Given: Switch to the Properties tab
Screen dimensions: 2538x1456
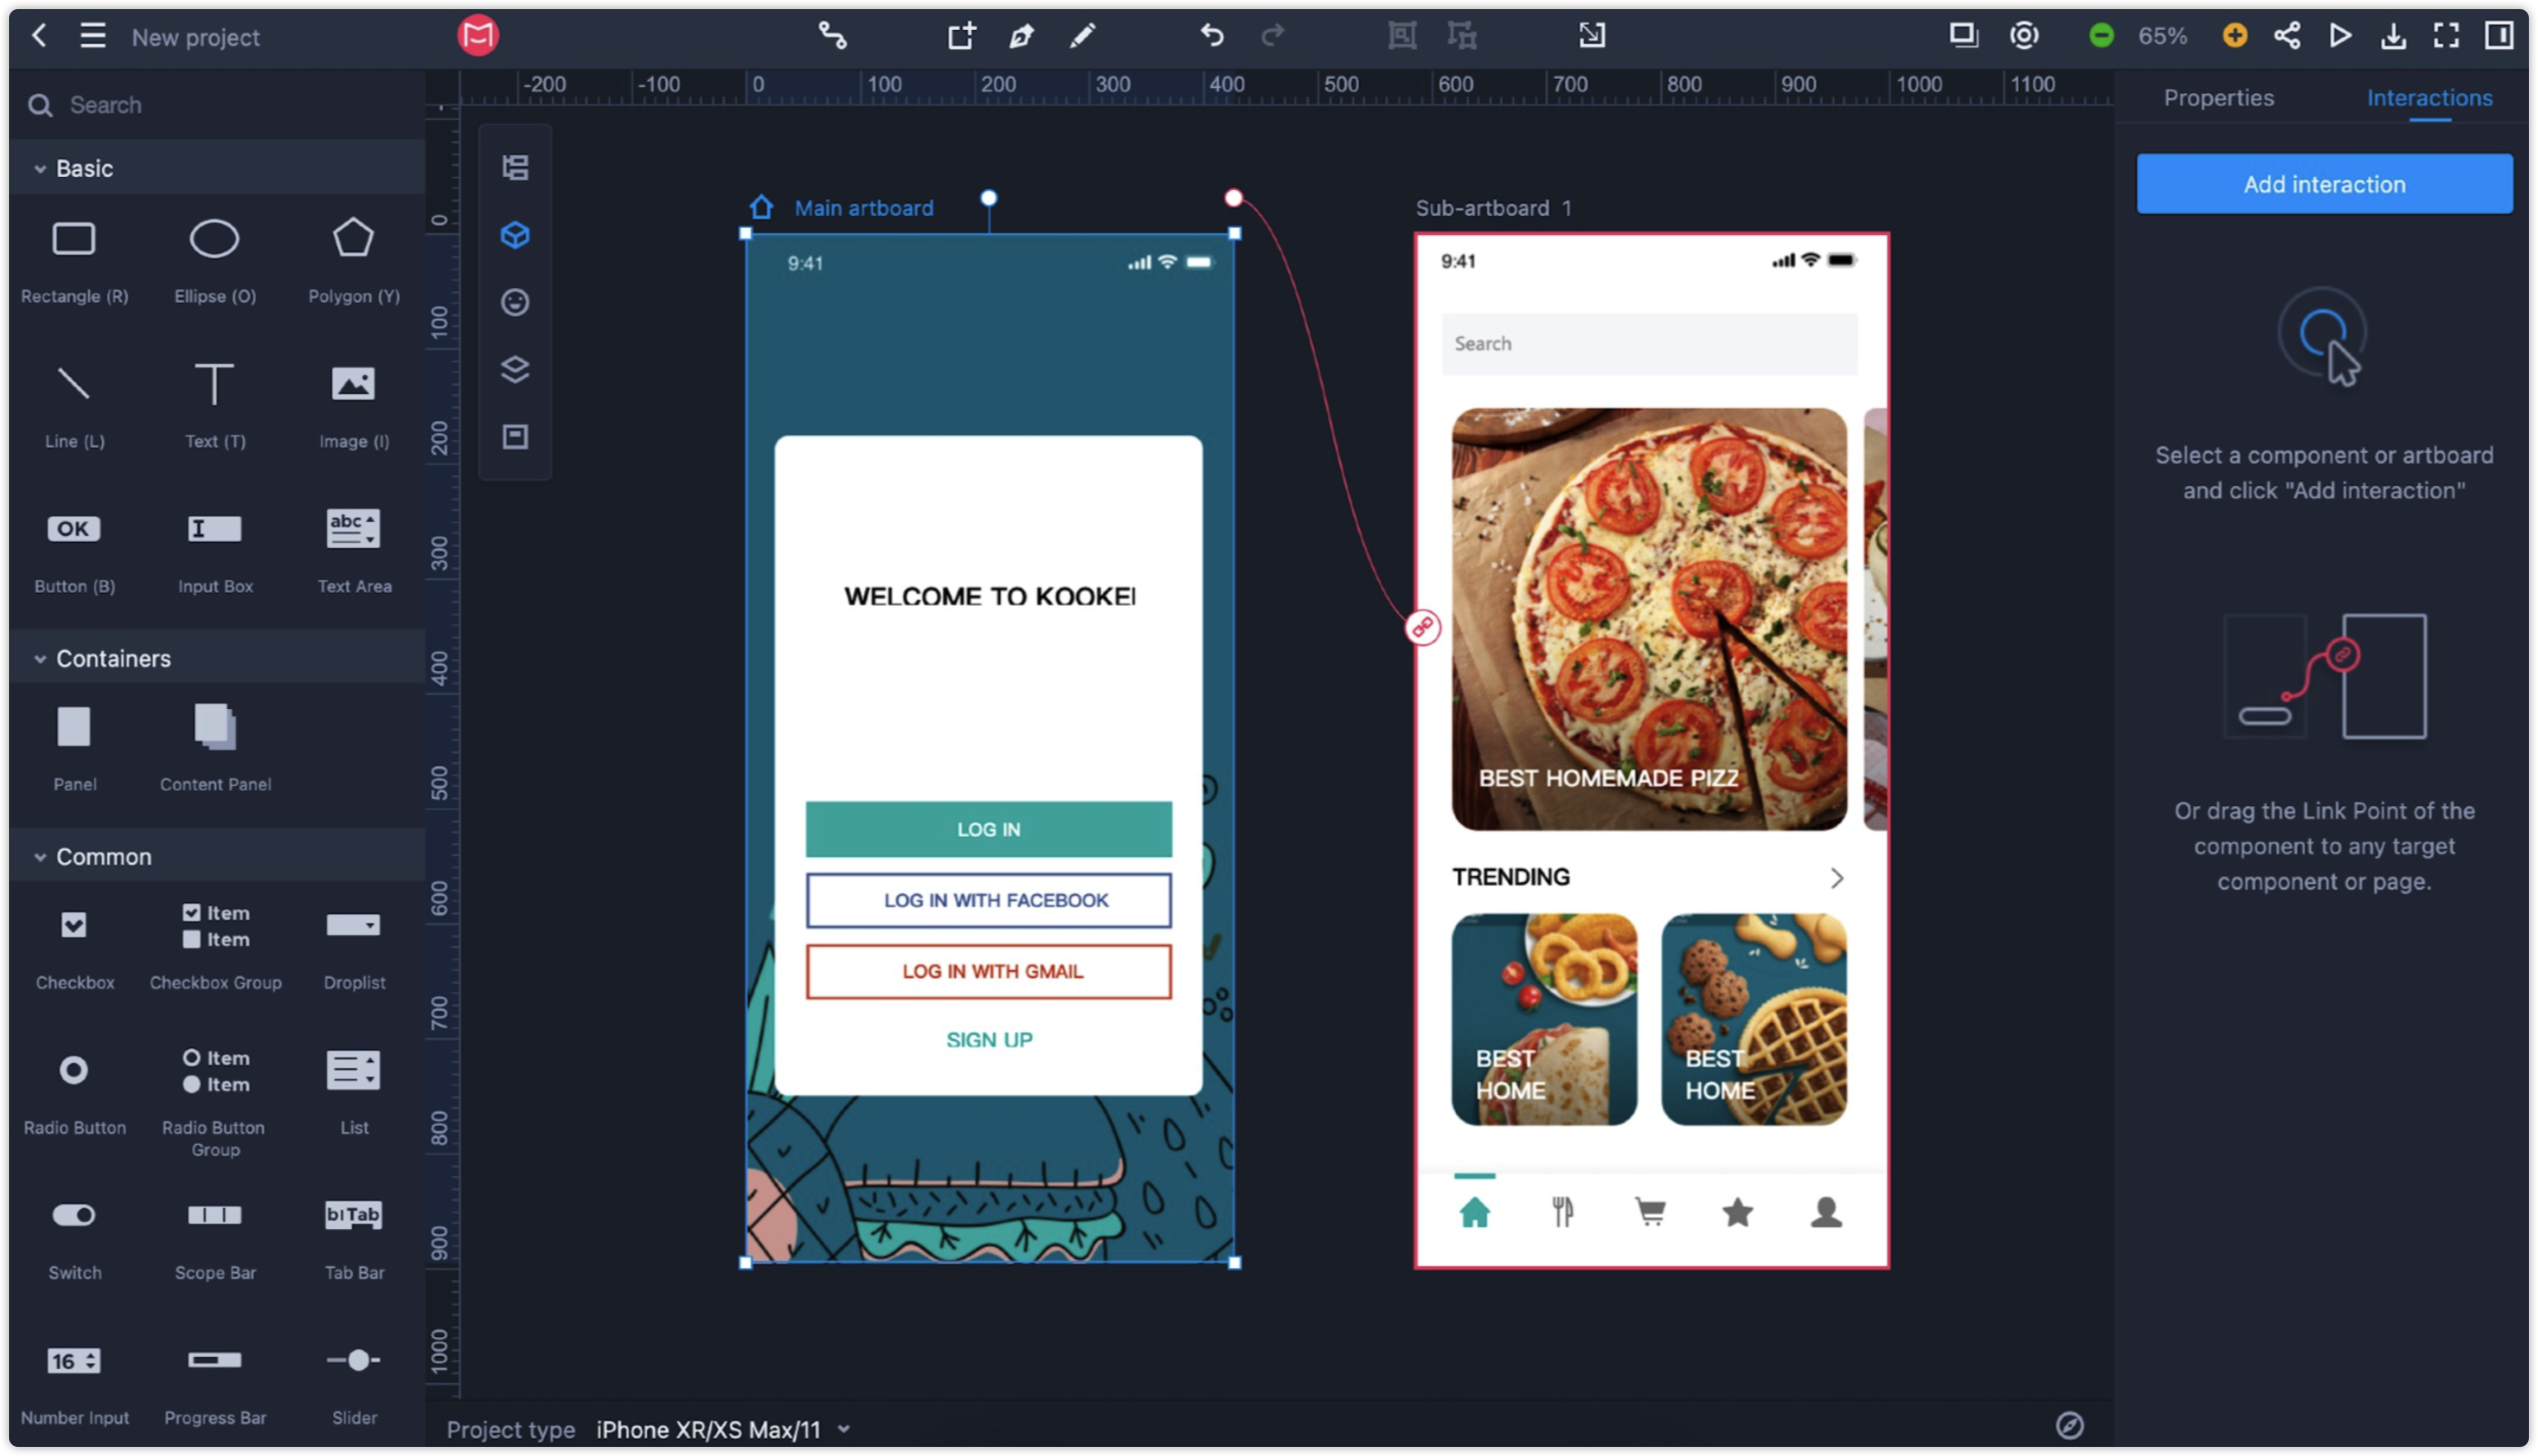Looking at the screenshot, I should click(x=2218, y=97).
